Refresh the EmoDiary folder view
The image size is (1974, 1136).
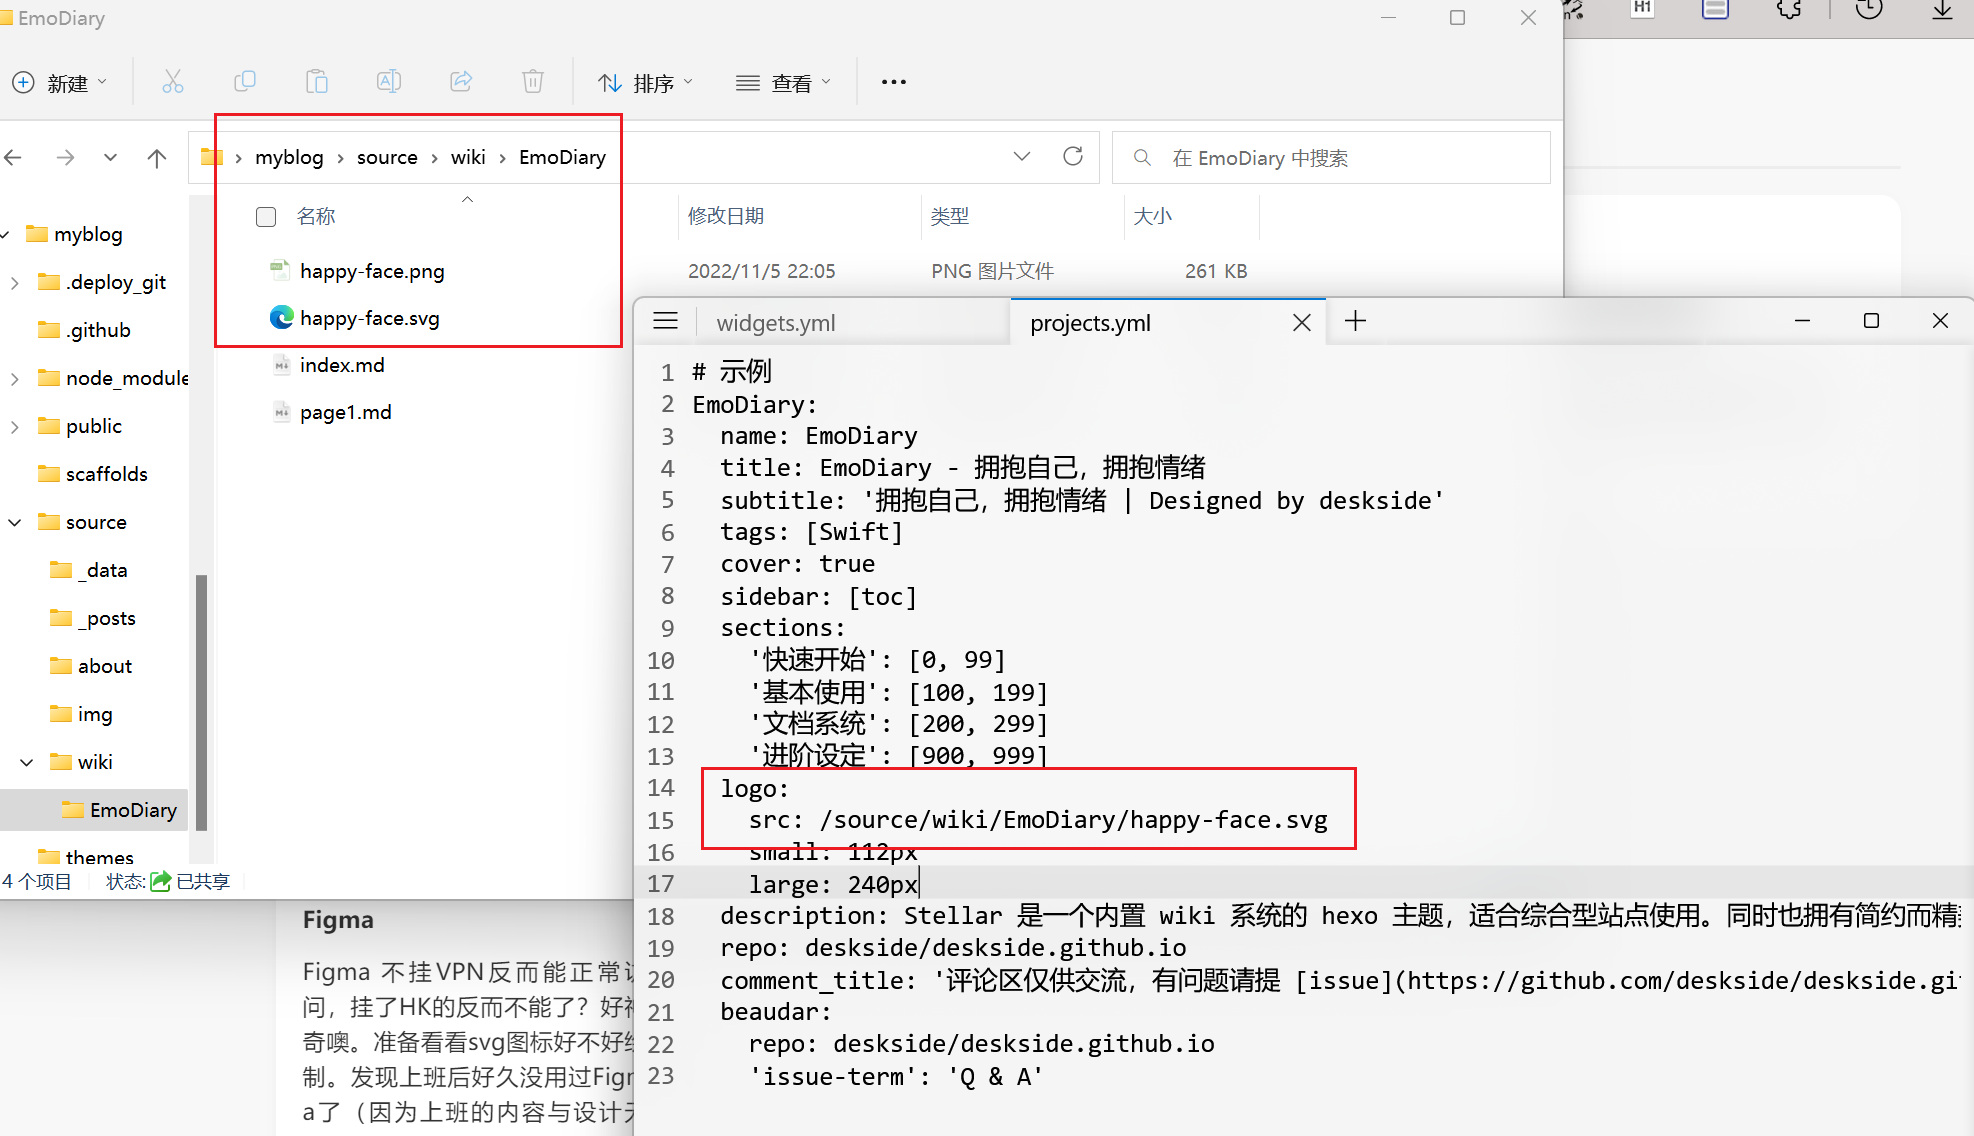1073,156
